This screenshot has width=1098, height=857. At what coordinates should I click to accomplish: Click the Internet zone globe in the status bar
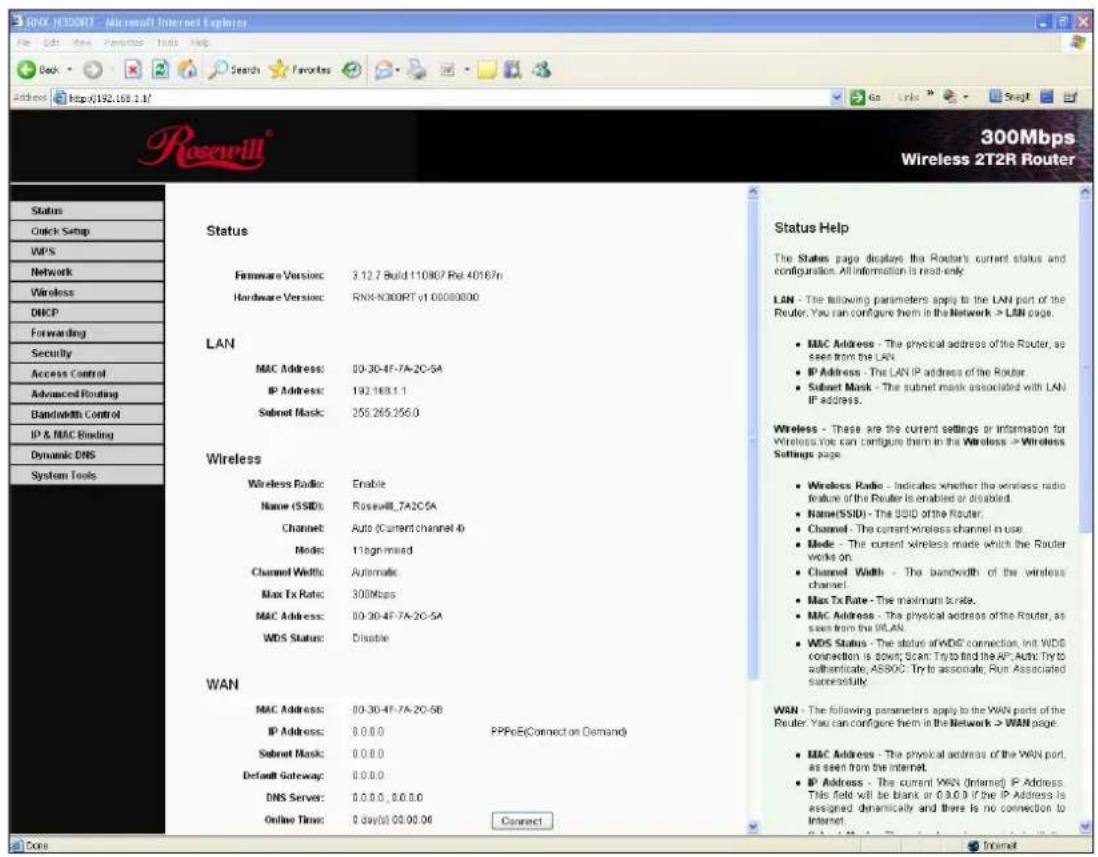point(973,846)
